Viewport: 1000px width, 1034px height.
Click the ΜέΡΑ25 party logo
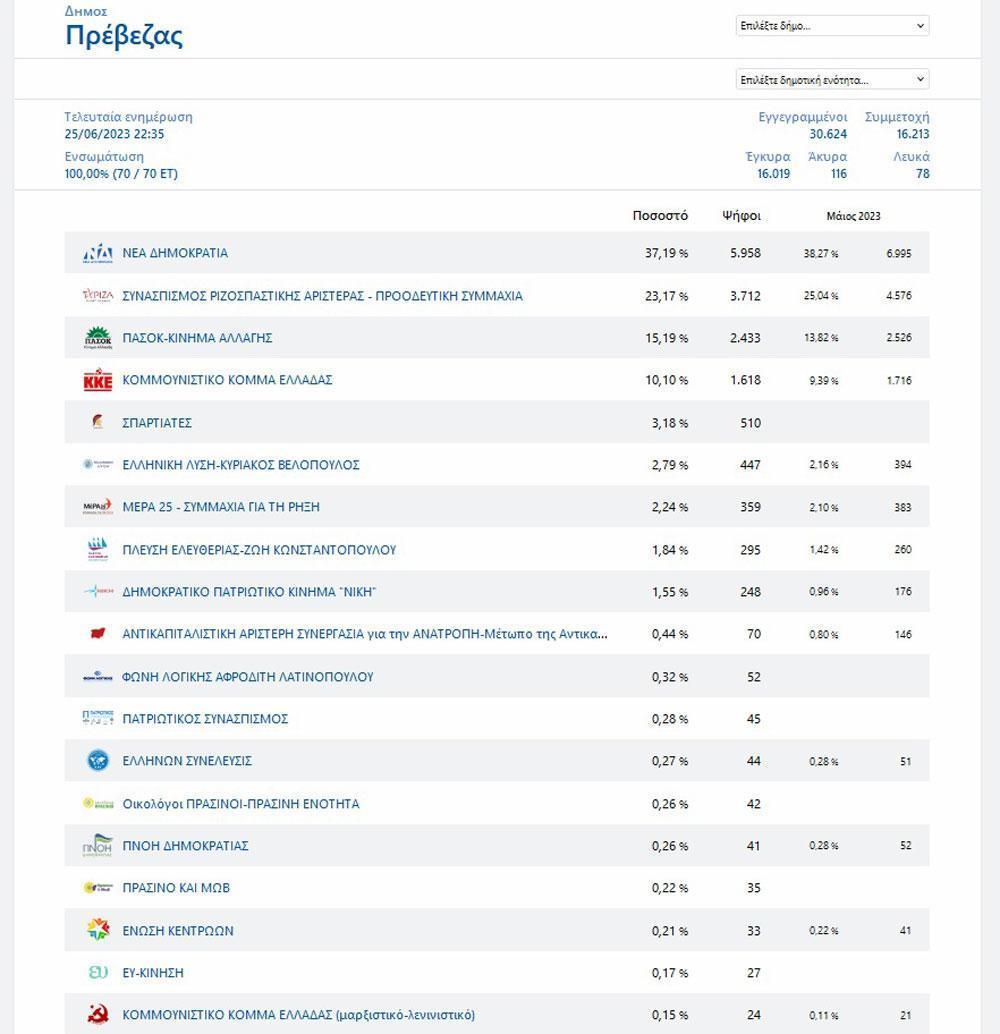click(x=98, y=506)
